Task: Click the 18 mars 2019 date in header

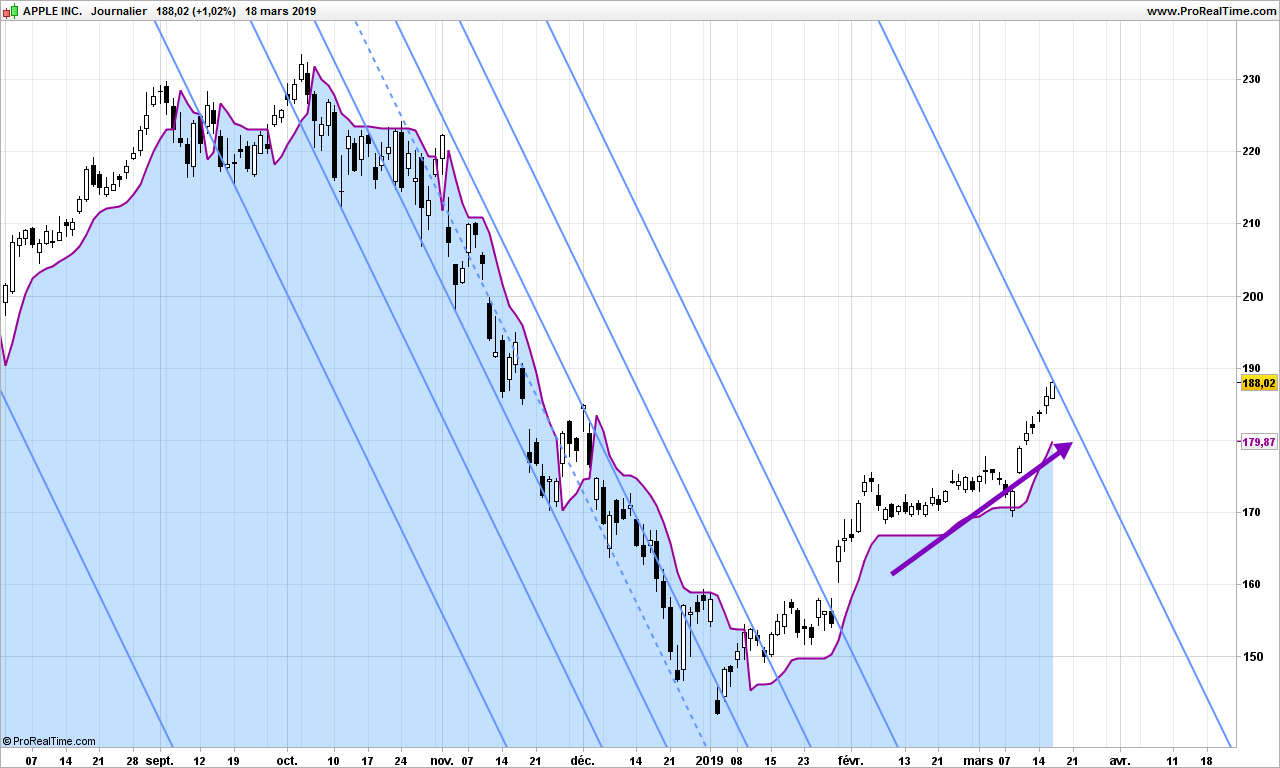Action: coord(280,11)
